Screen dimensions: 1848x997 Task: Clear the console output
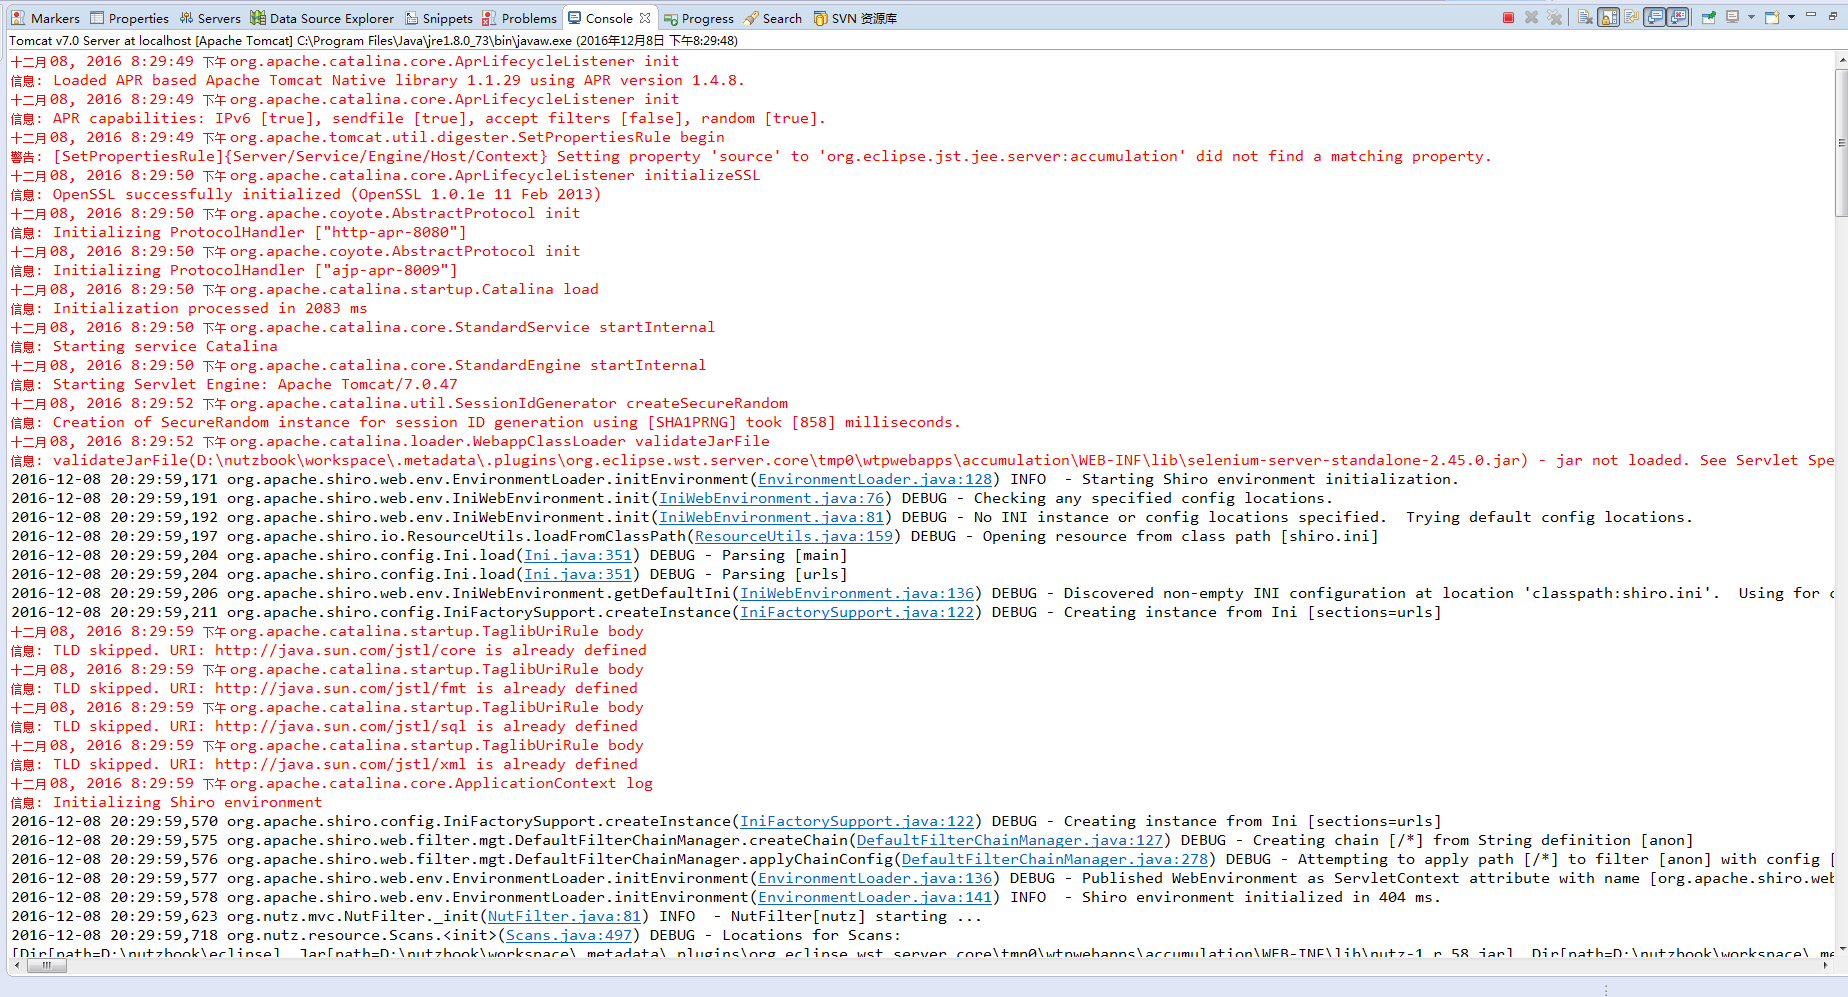[x=1585, y=18]
